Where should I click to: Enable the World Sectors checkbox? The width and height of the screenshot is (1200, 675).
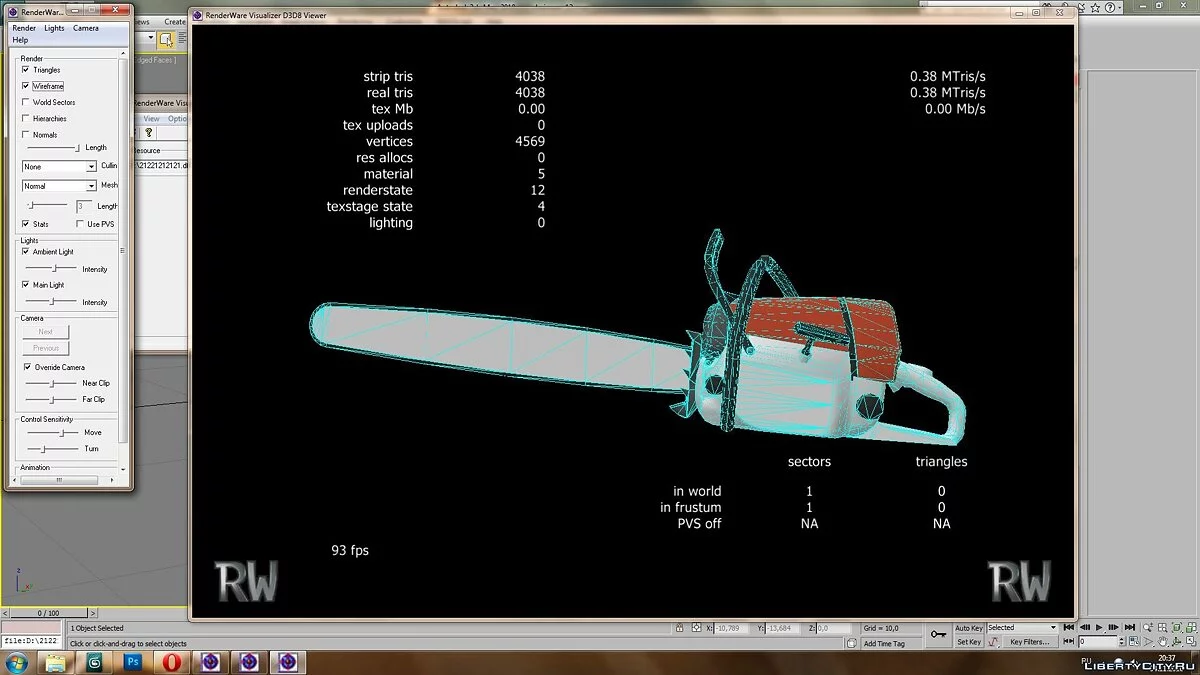[26, 102]
